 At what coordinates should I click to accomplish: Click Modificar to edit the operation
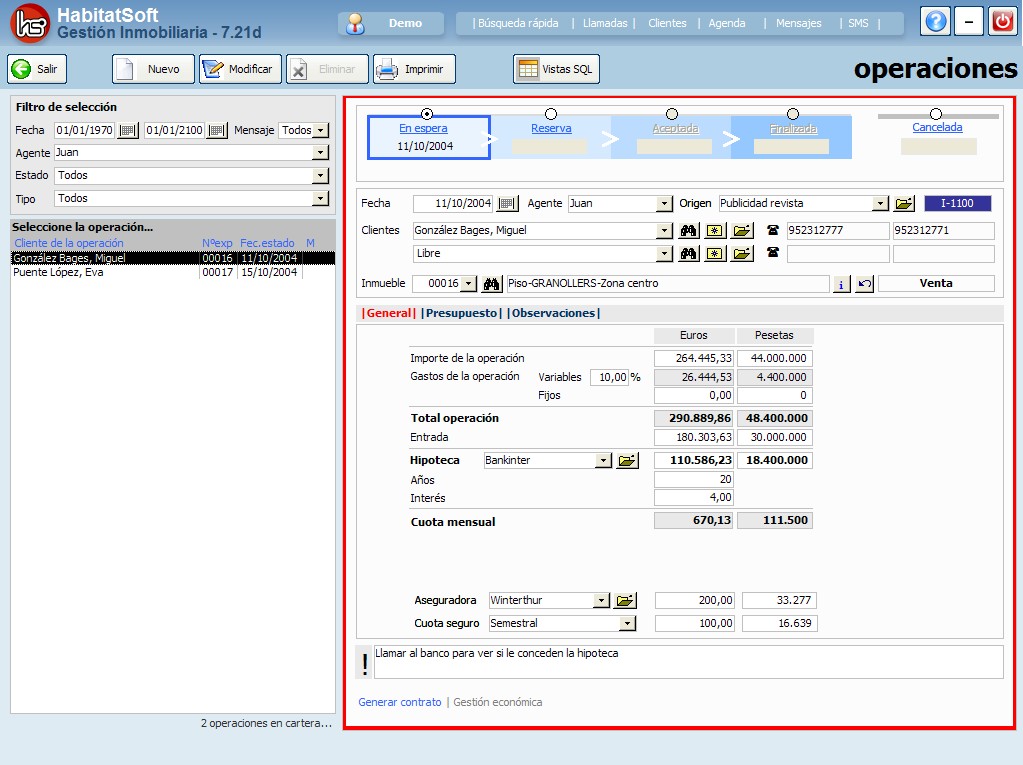click(x=240, y=69)
